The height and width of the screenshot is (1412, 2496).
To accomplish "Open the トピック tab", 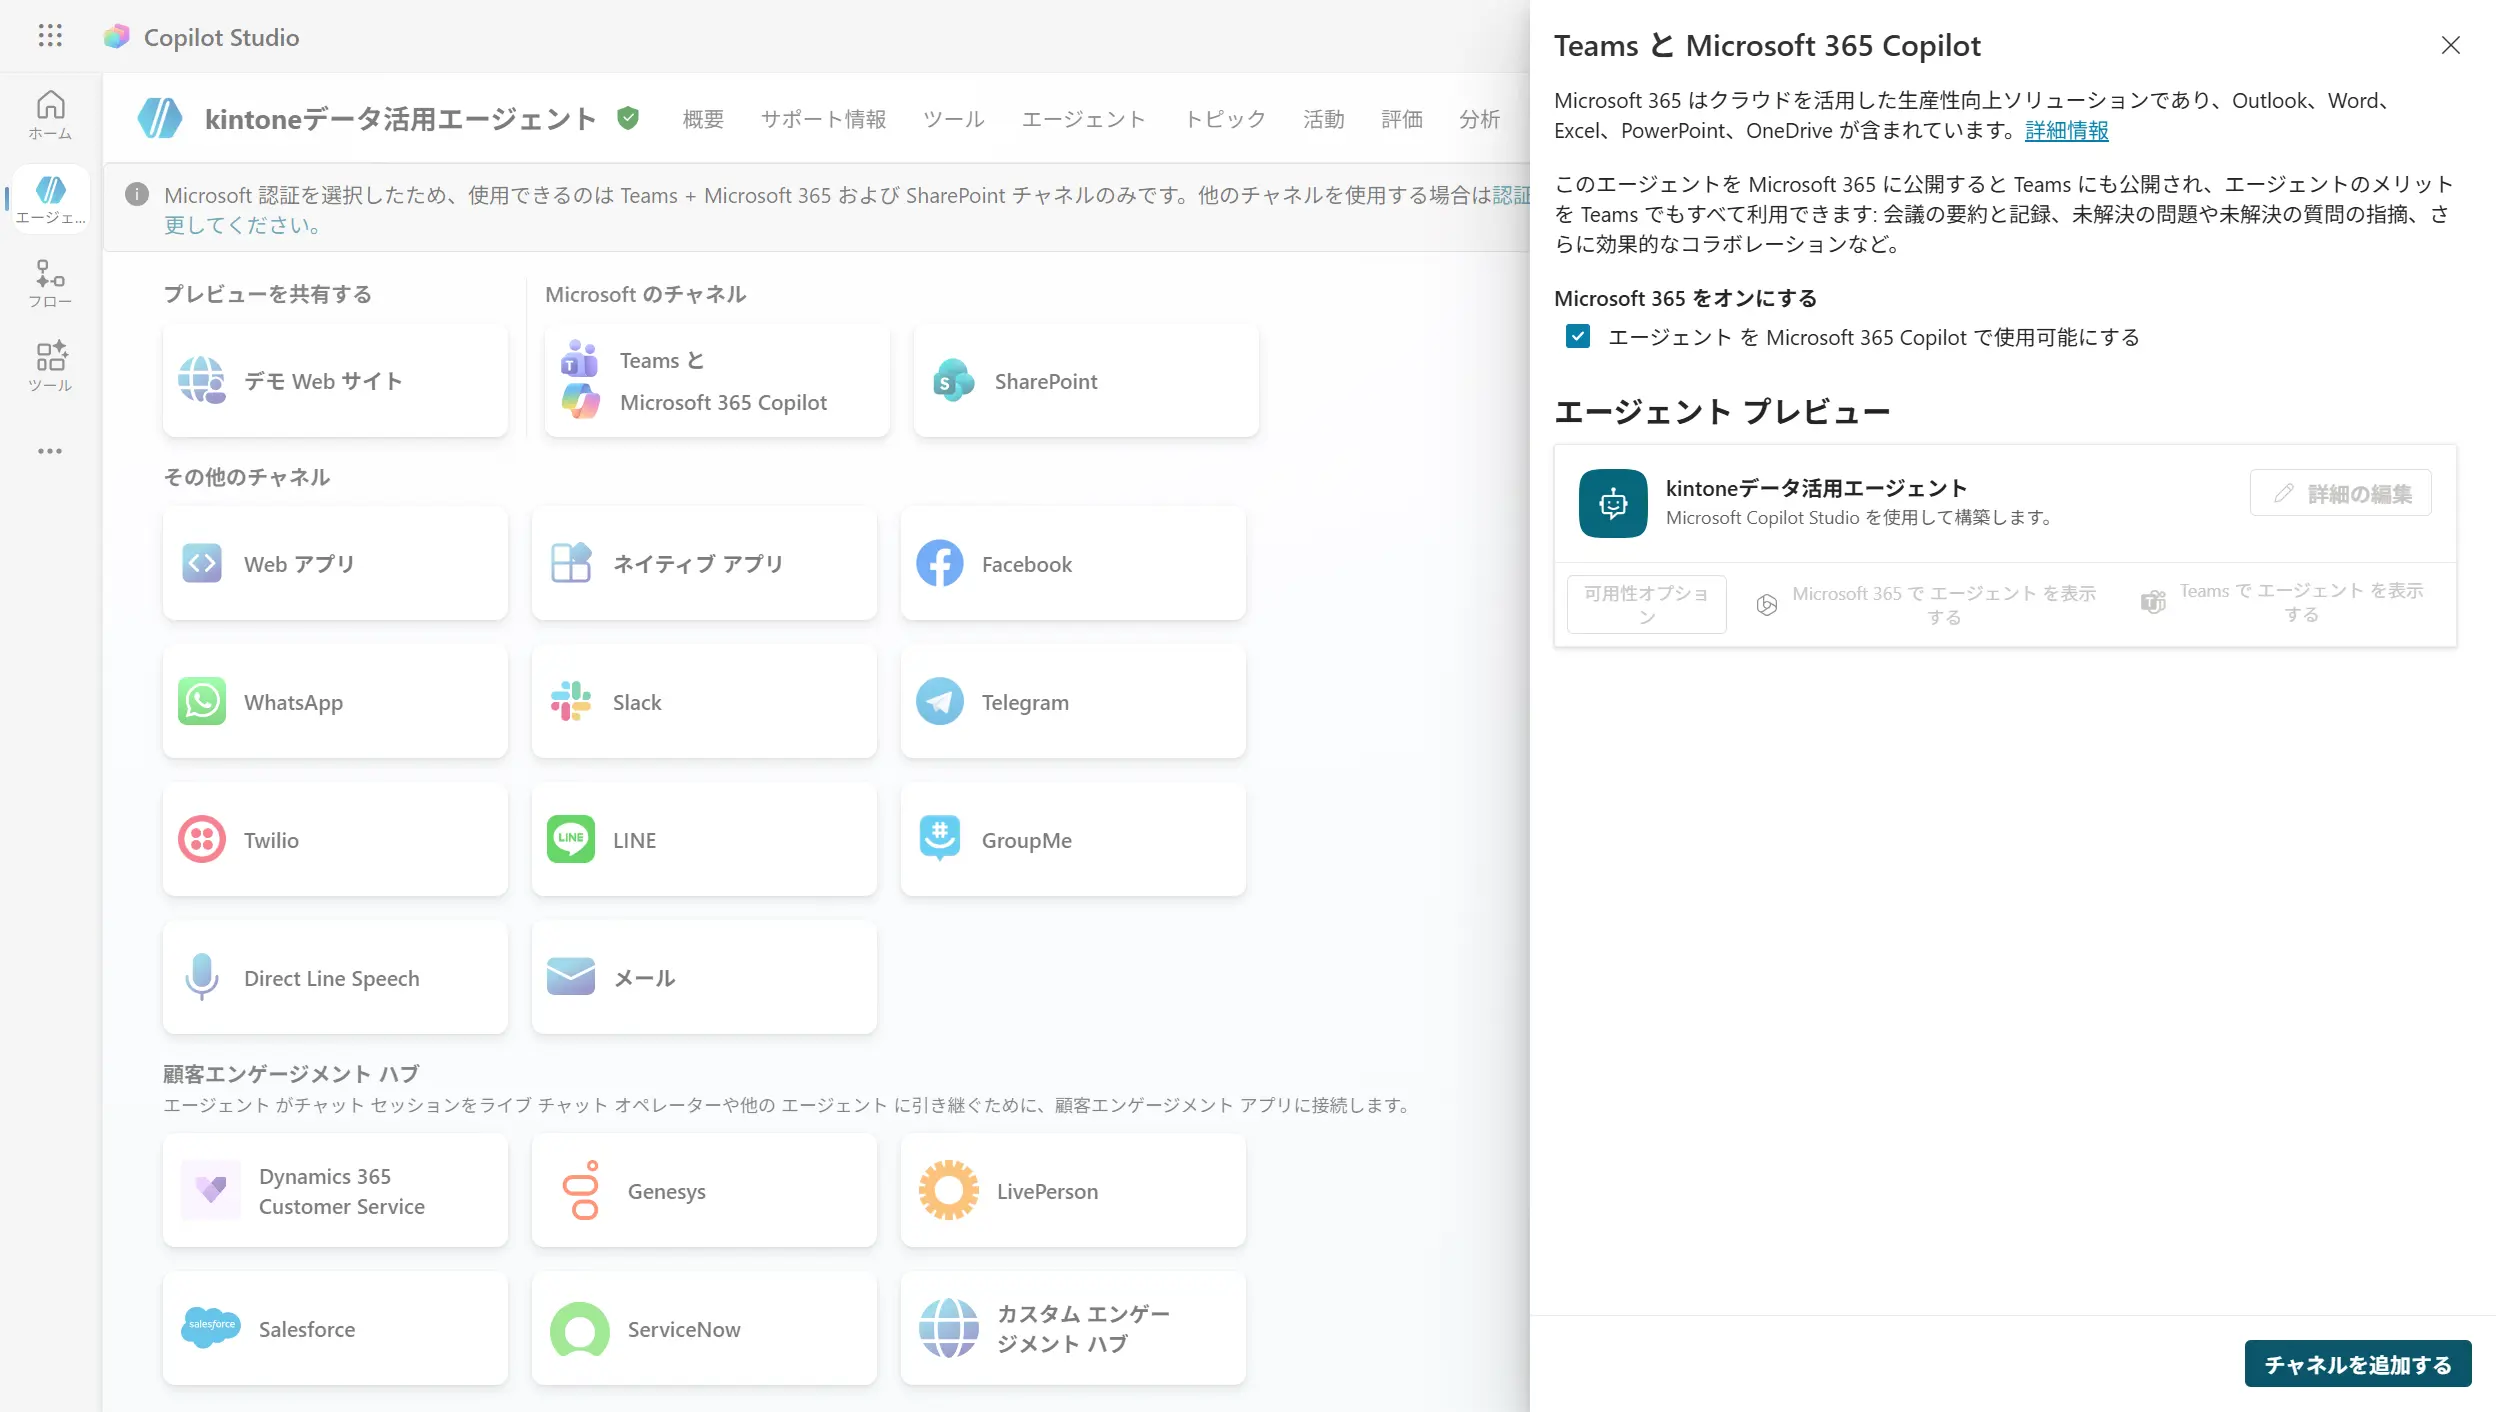I will tap(1225, 119).
